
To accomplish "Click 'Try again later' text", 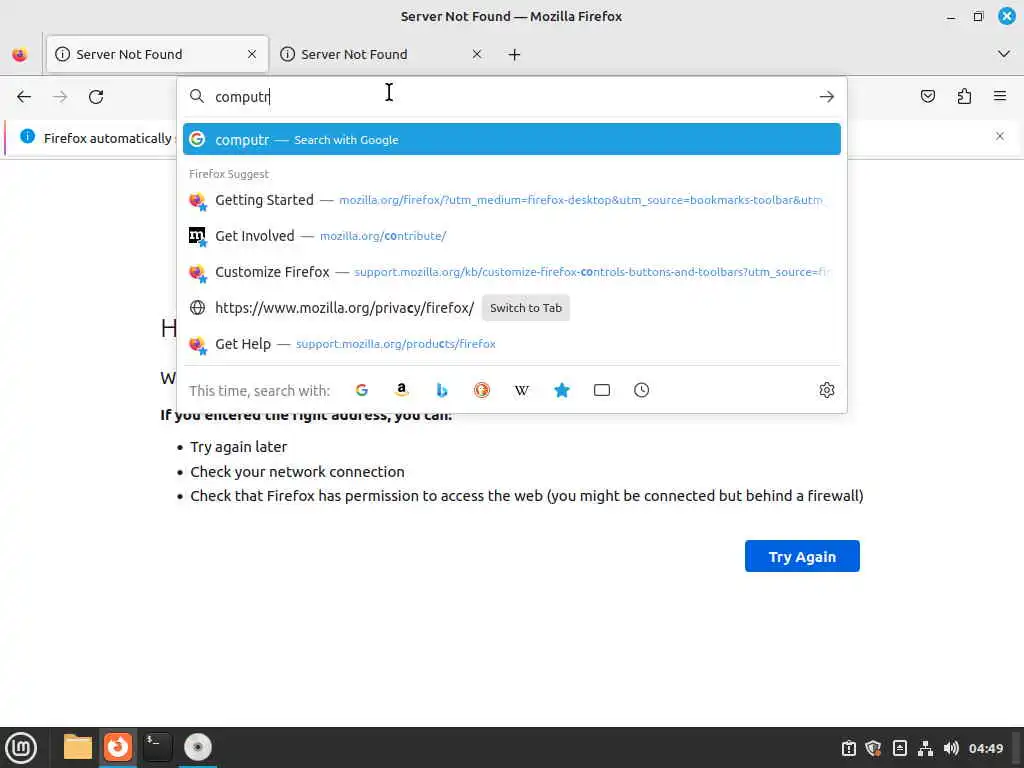I will click(x=238, y=447).
